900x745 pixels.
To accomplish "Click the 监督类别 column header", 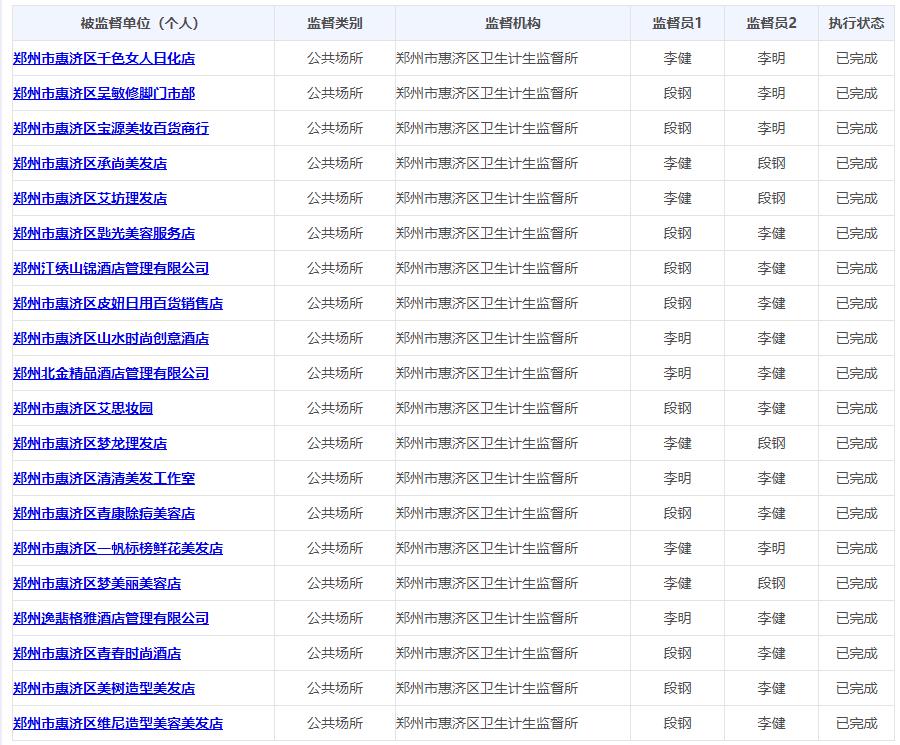I will pos(335,23).
